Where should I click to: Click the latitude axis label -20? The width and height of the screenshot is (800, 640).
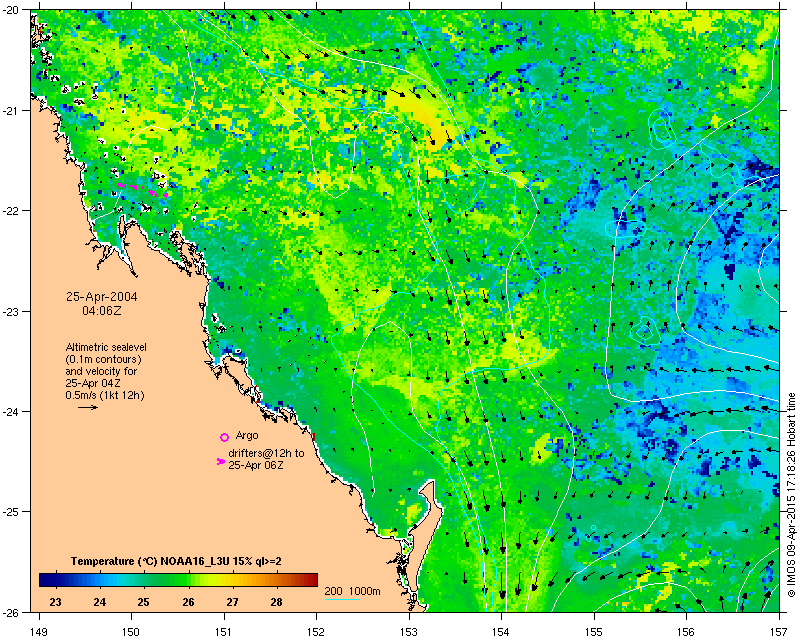11,10
